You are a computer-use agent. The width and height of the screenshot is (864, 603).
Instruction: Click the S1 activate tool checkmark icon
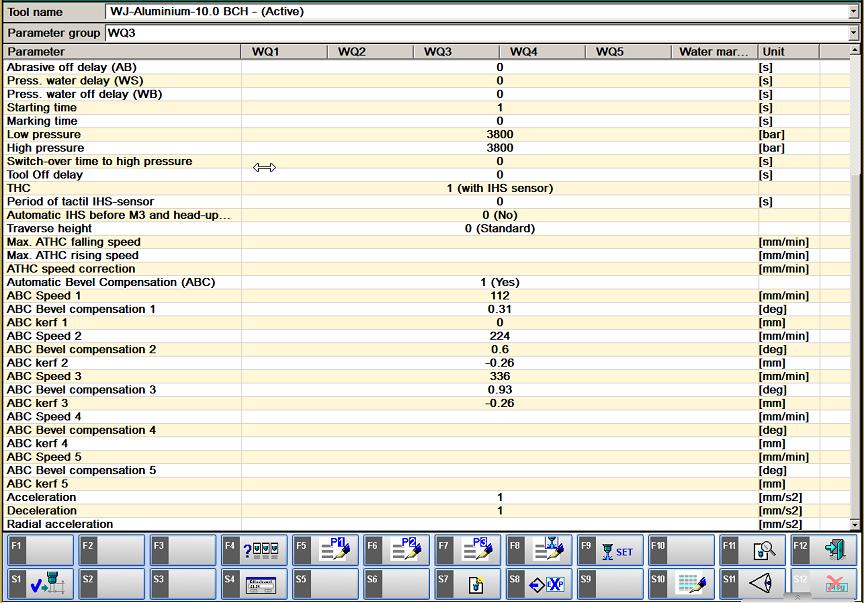coord(46,583)
